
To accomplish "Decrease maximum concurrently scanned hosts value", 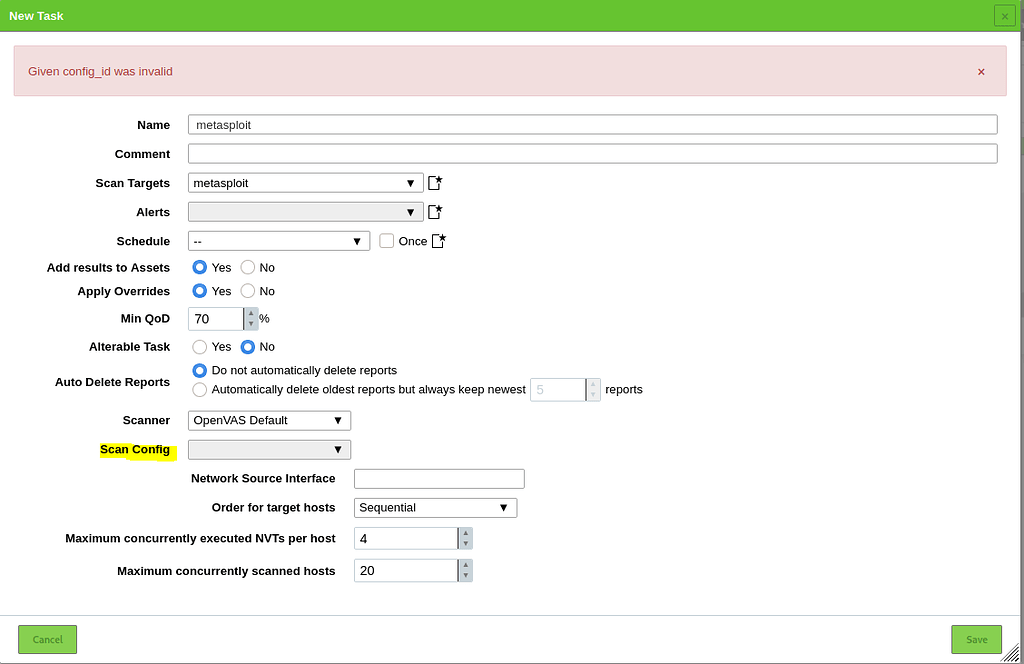I will pos(465,576).
